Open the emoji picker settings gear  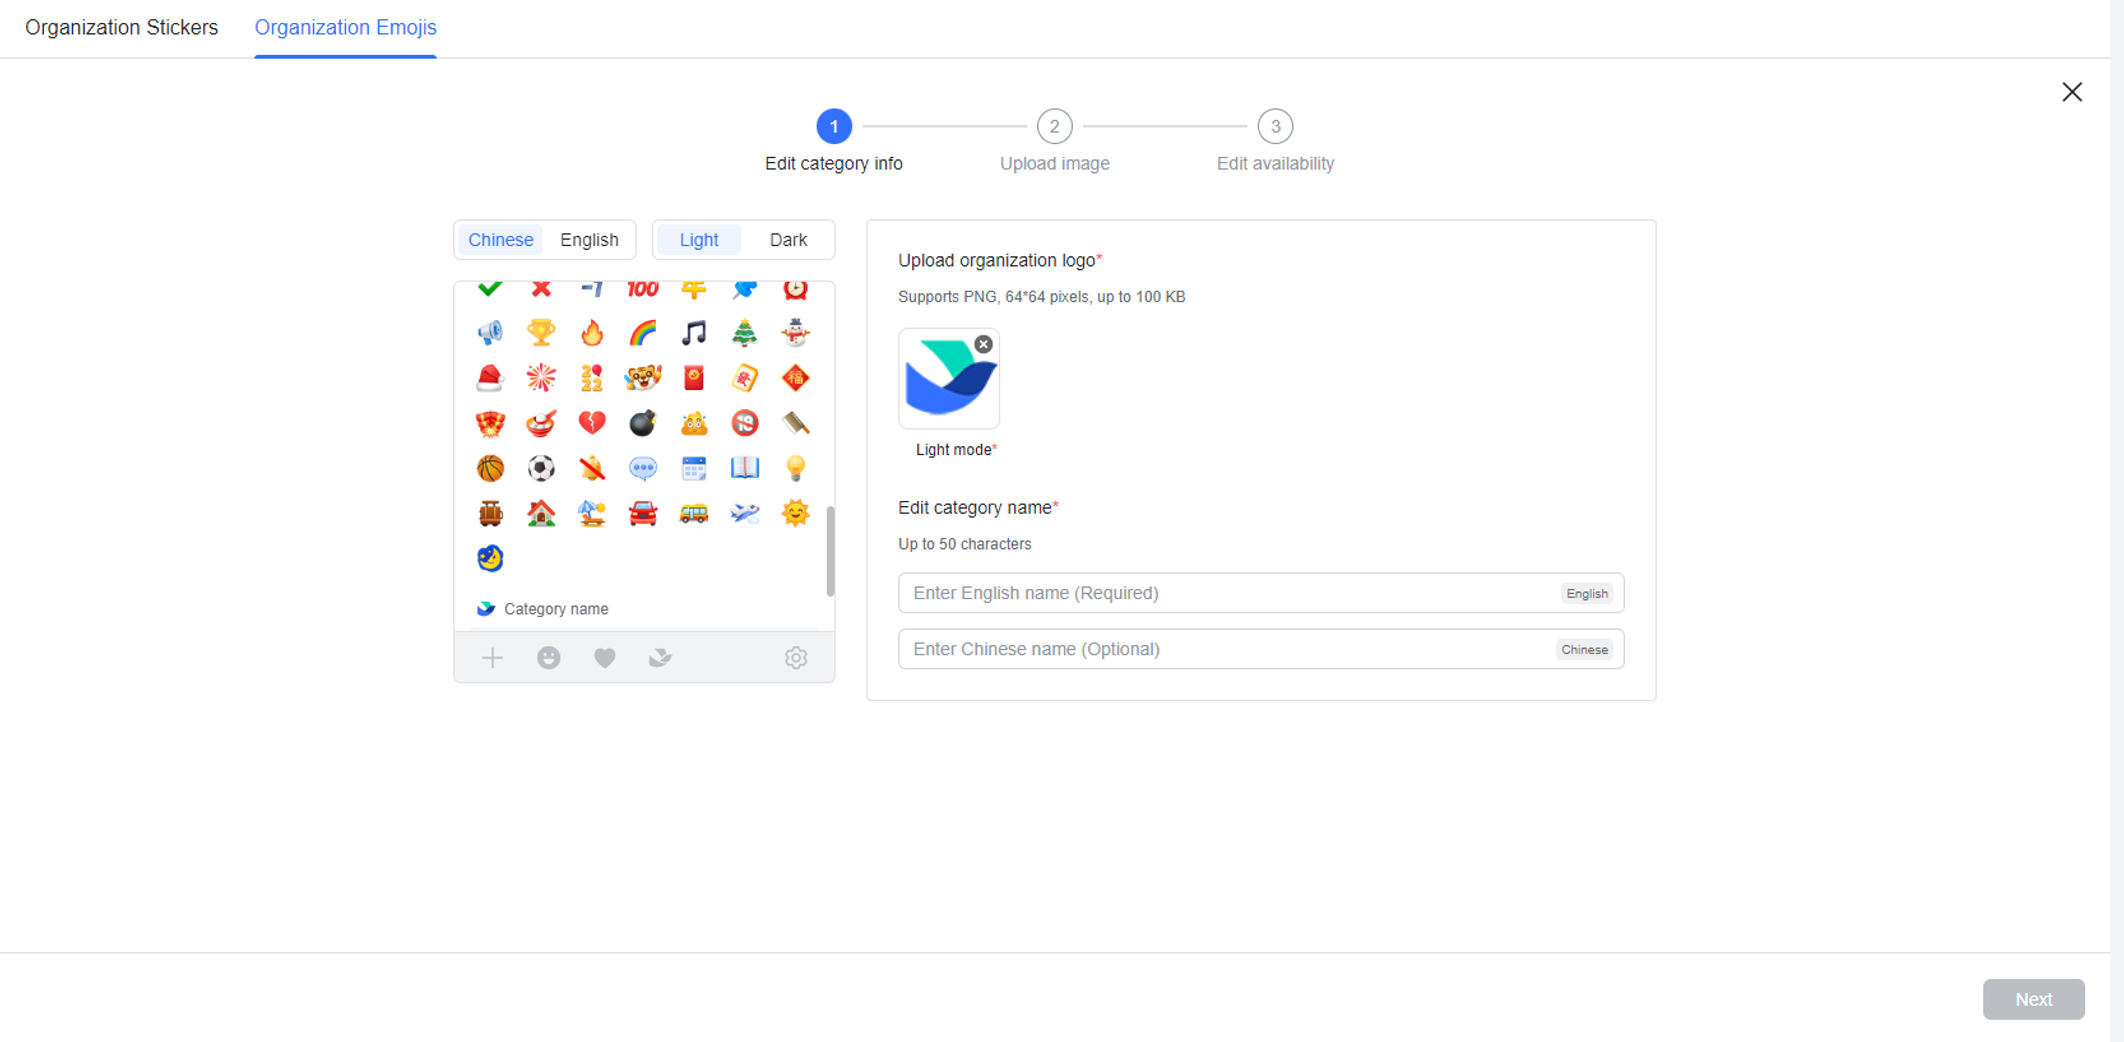click(x=796, y=657)
